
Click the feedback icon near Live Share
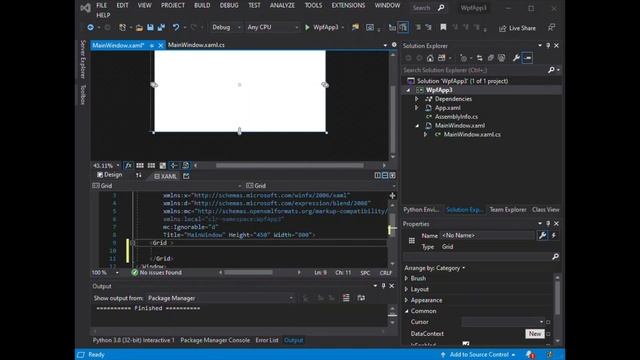551,28
